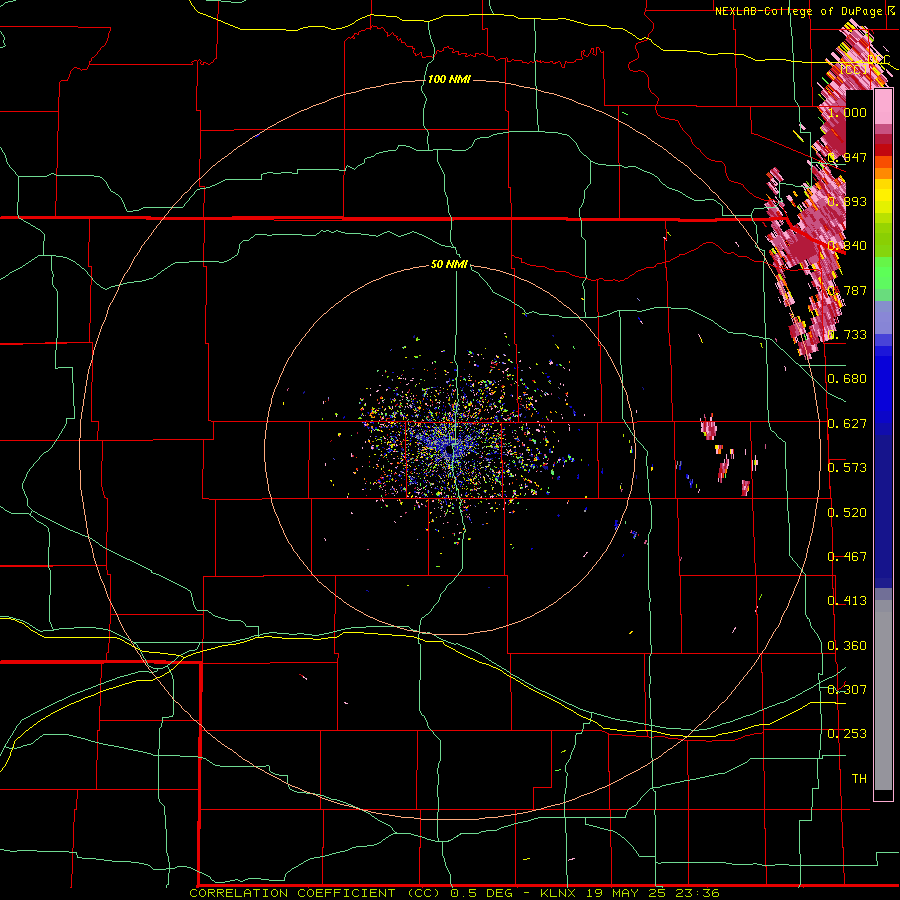
Task: Select the 0.360 value on the color scale
Action: tap(847, 646)
